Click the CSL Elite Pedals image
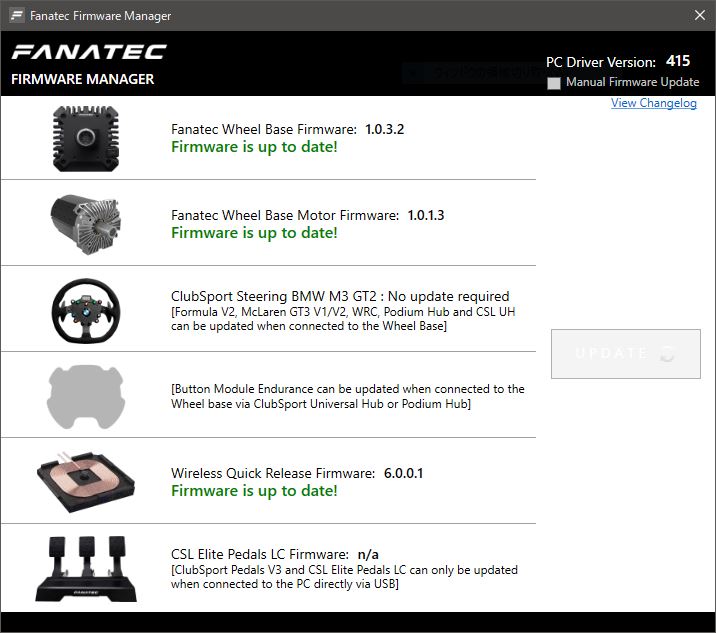Screen dimensions: 716x633 click(86, 569)
